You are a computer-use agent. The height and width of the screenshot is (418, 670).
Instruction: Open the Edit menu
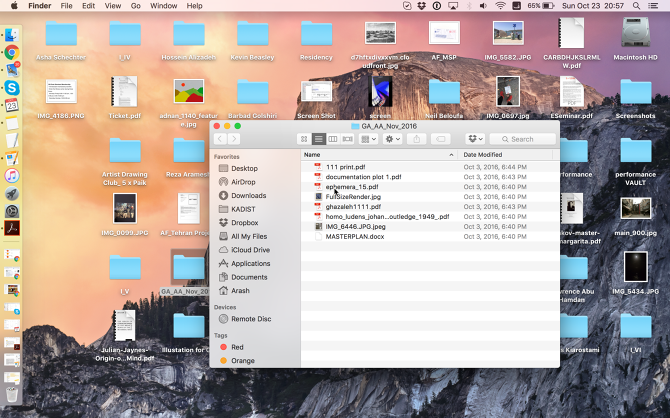[x=88, y=6]
